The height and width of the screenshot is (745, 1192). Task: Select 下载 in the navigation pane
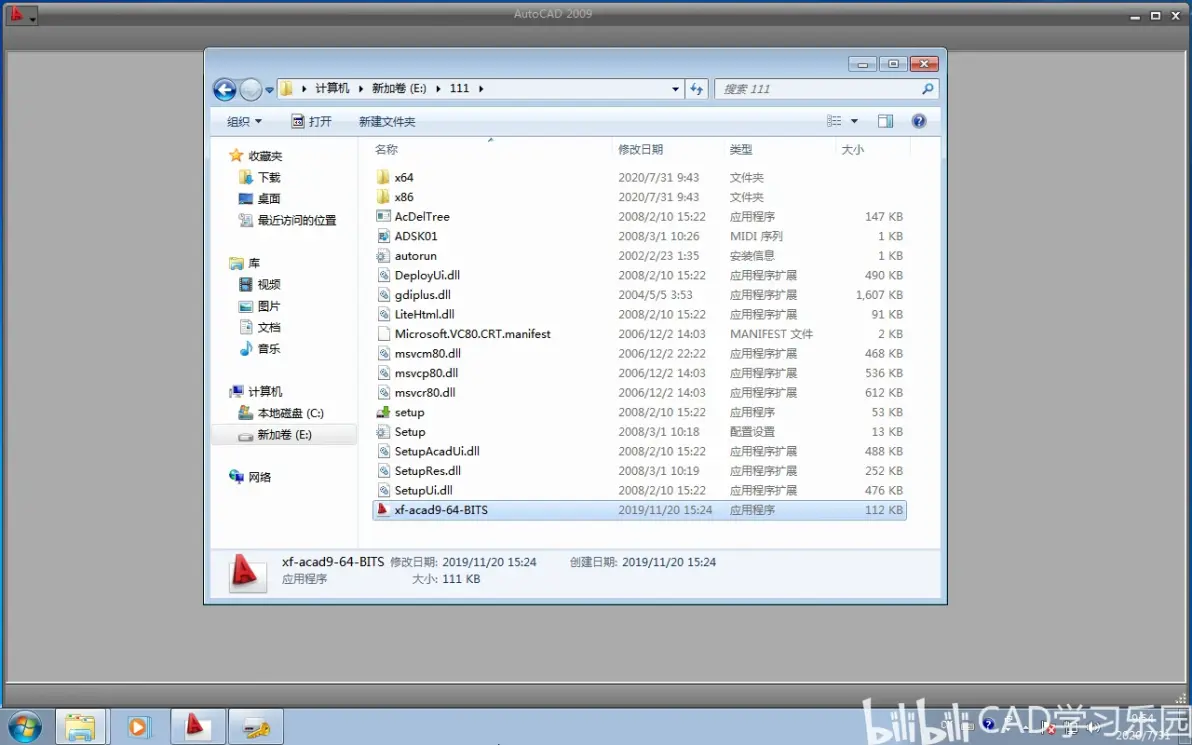[x=260, y=177]
